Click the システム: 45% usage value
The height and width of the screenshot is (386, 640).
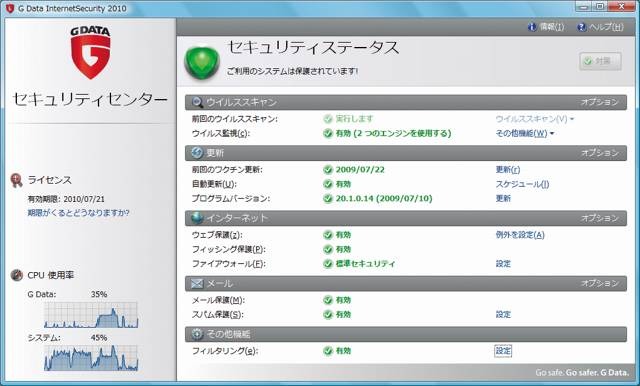click(99, 338)
